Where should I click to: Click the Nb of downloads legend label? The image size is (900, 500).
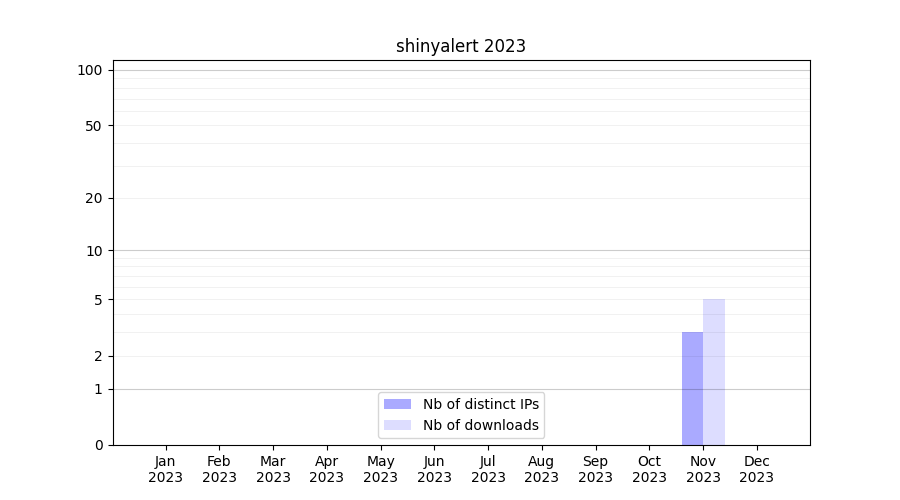(481, 425)
